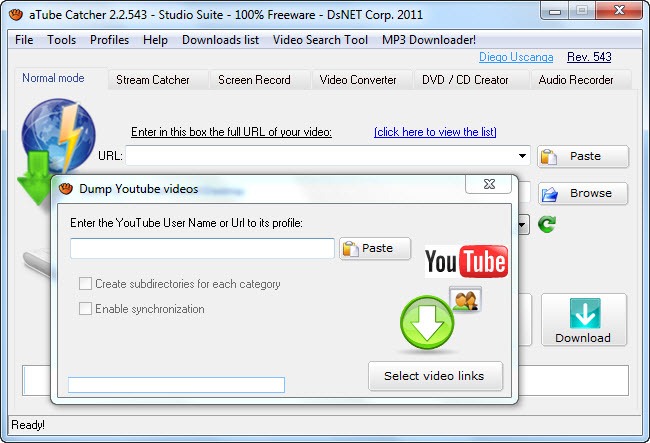Image resolution: width=650 pixels, height=443 pixels.
Task: Follow click here to view the list link
Action: [435, 132]
